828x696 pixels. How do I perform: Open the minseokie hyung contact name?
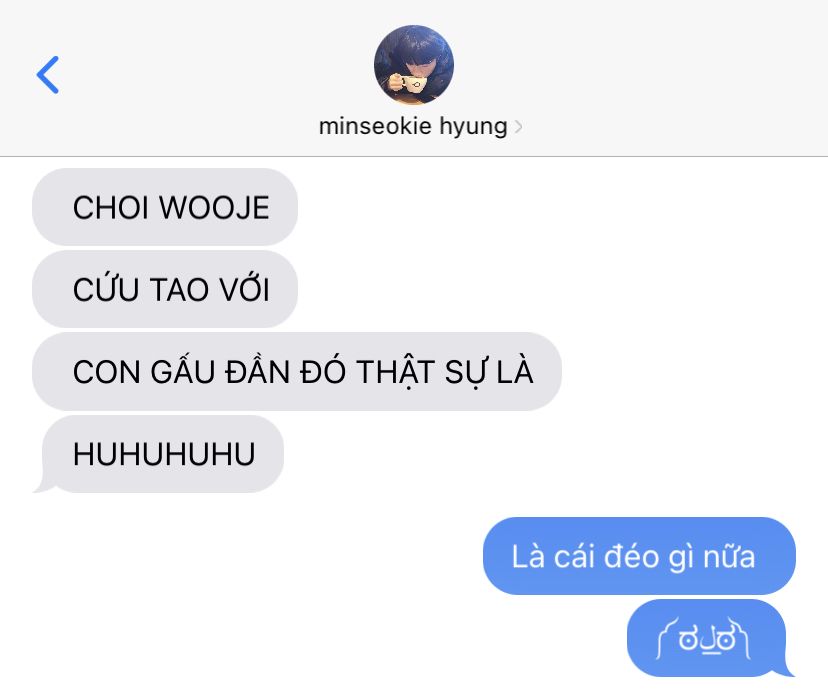pos(413,126)
